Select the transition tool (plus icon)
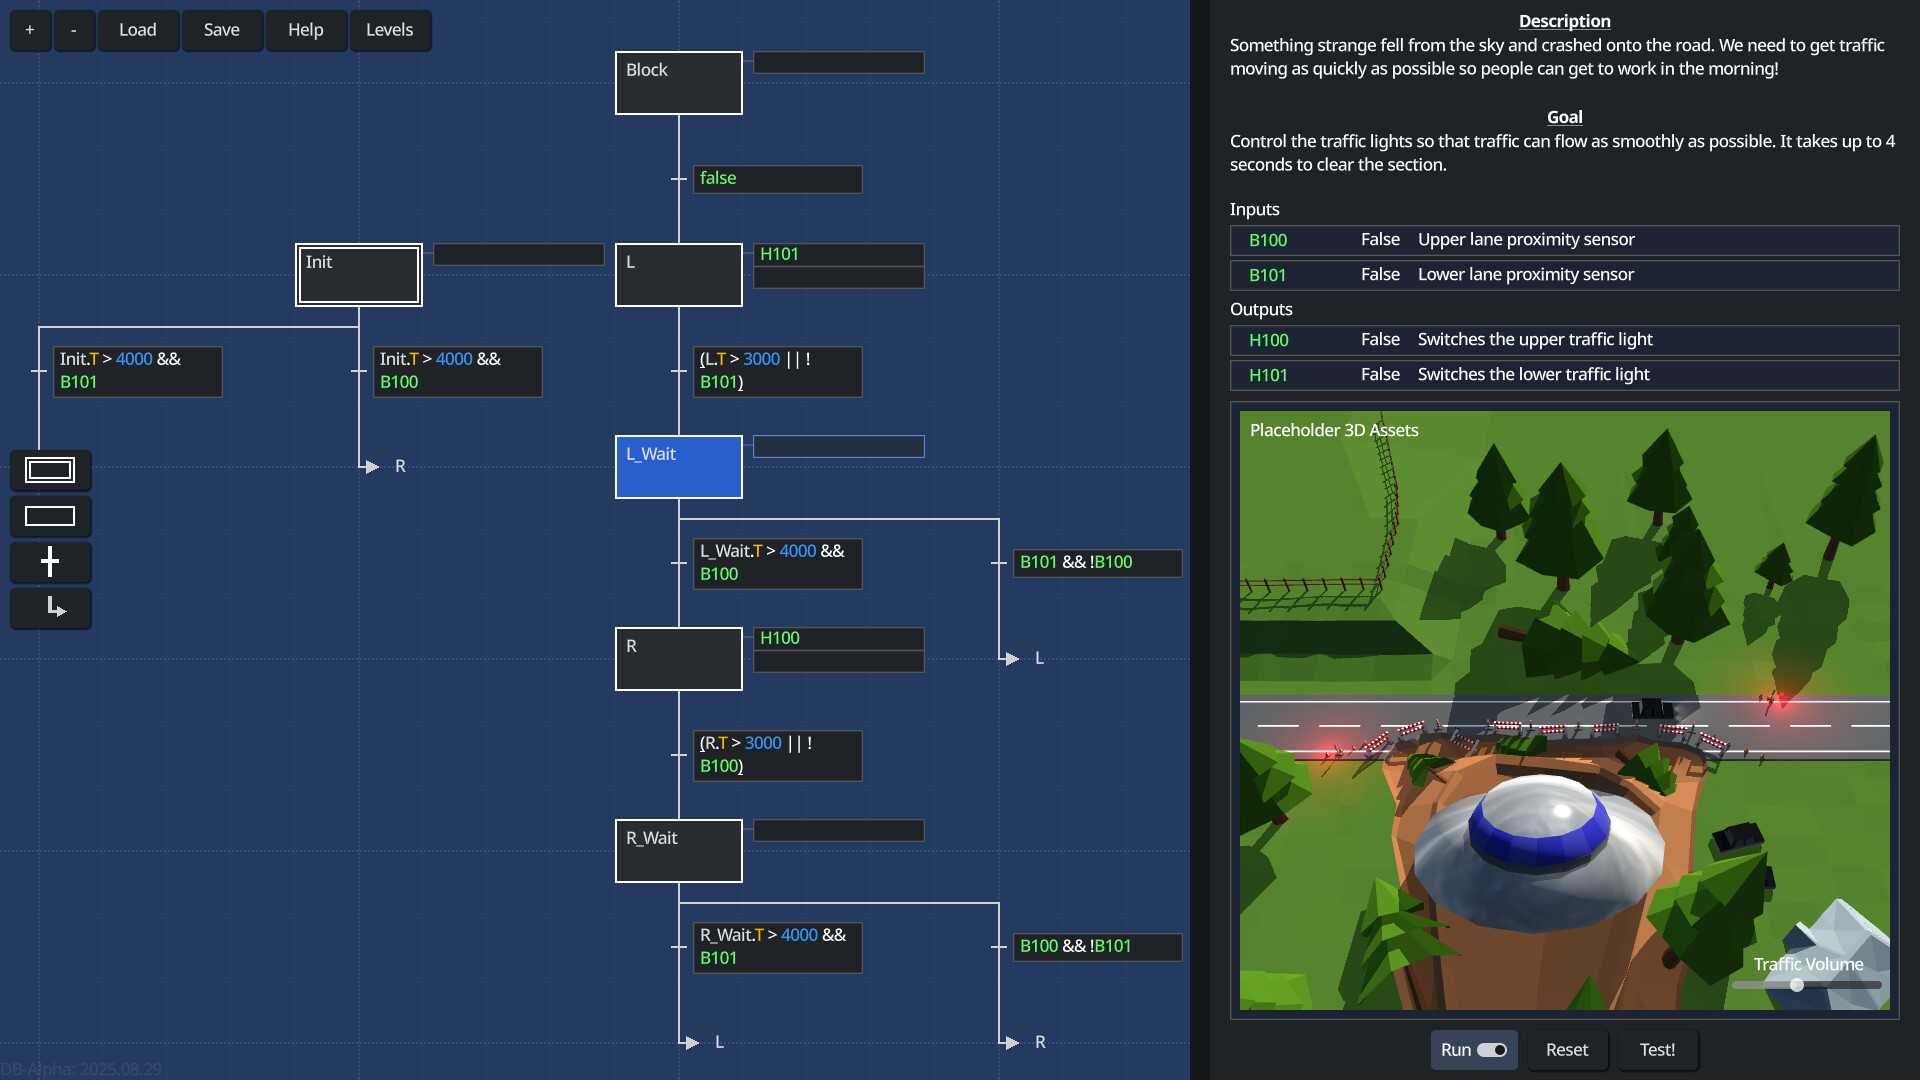 pos(50,562)
